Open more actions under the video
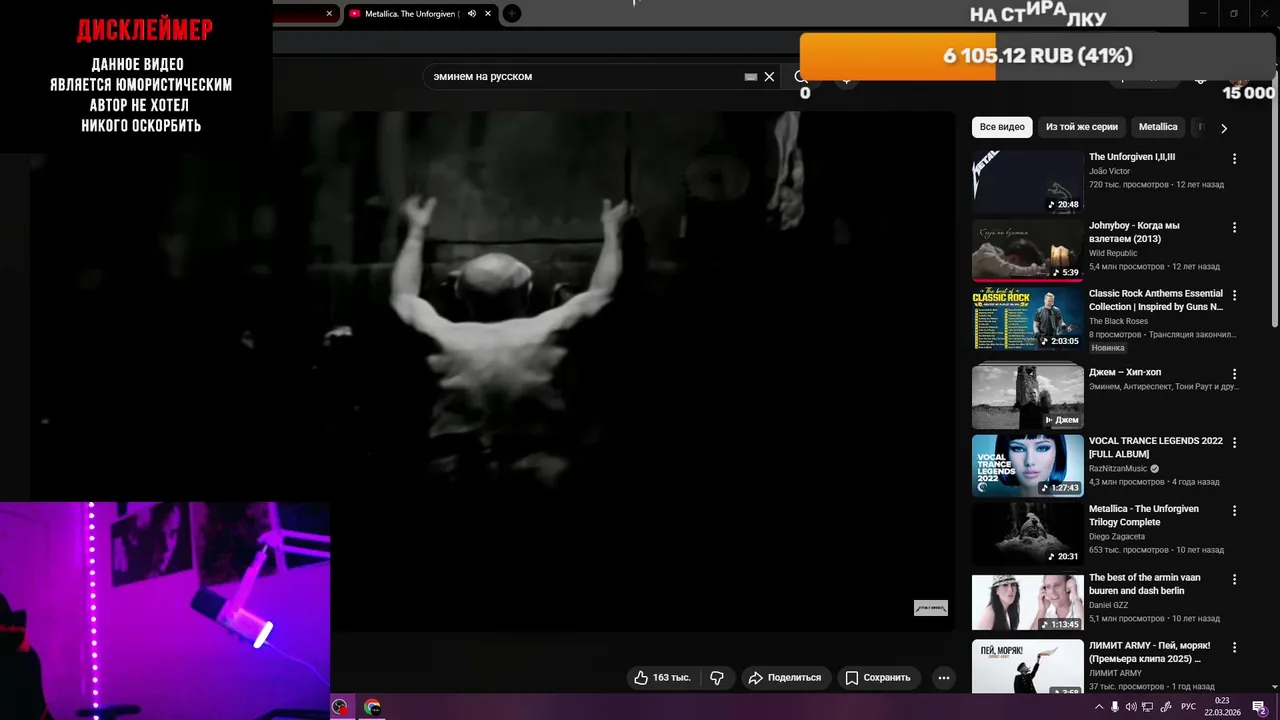 point(943,678)
